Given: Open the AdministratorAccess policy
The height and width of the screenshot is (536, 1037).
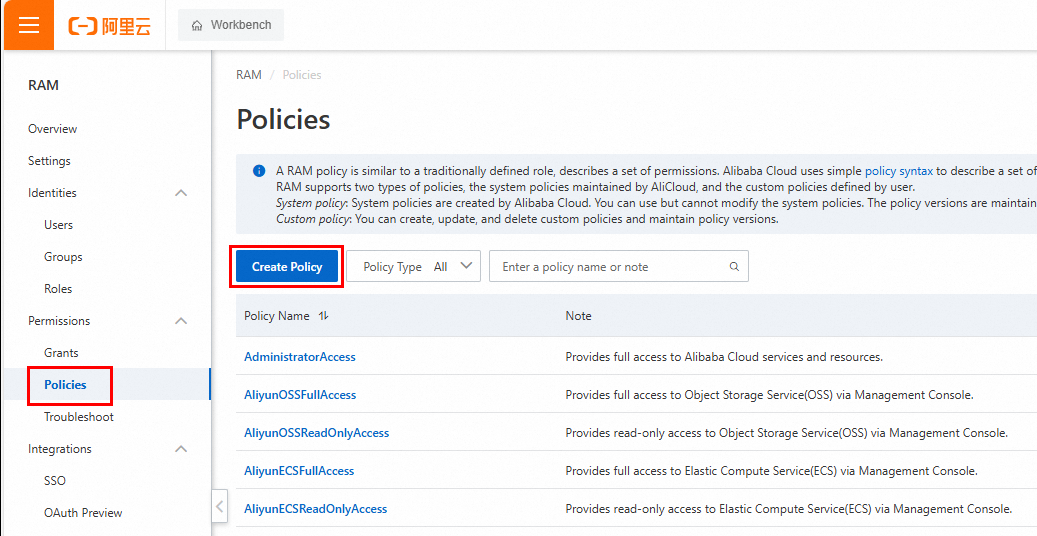Looking at the screenshot, I should pyautogui.click(x=300, y=357).
